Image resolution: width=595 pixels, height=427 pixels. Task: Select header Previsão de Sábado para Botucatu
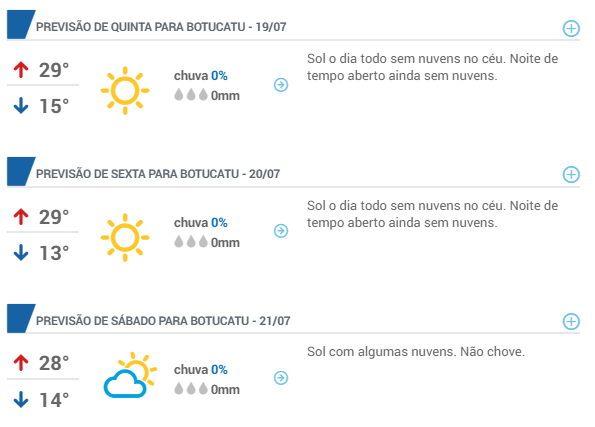[163, 321]
